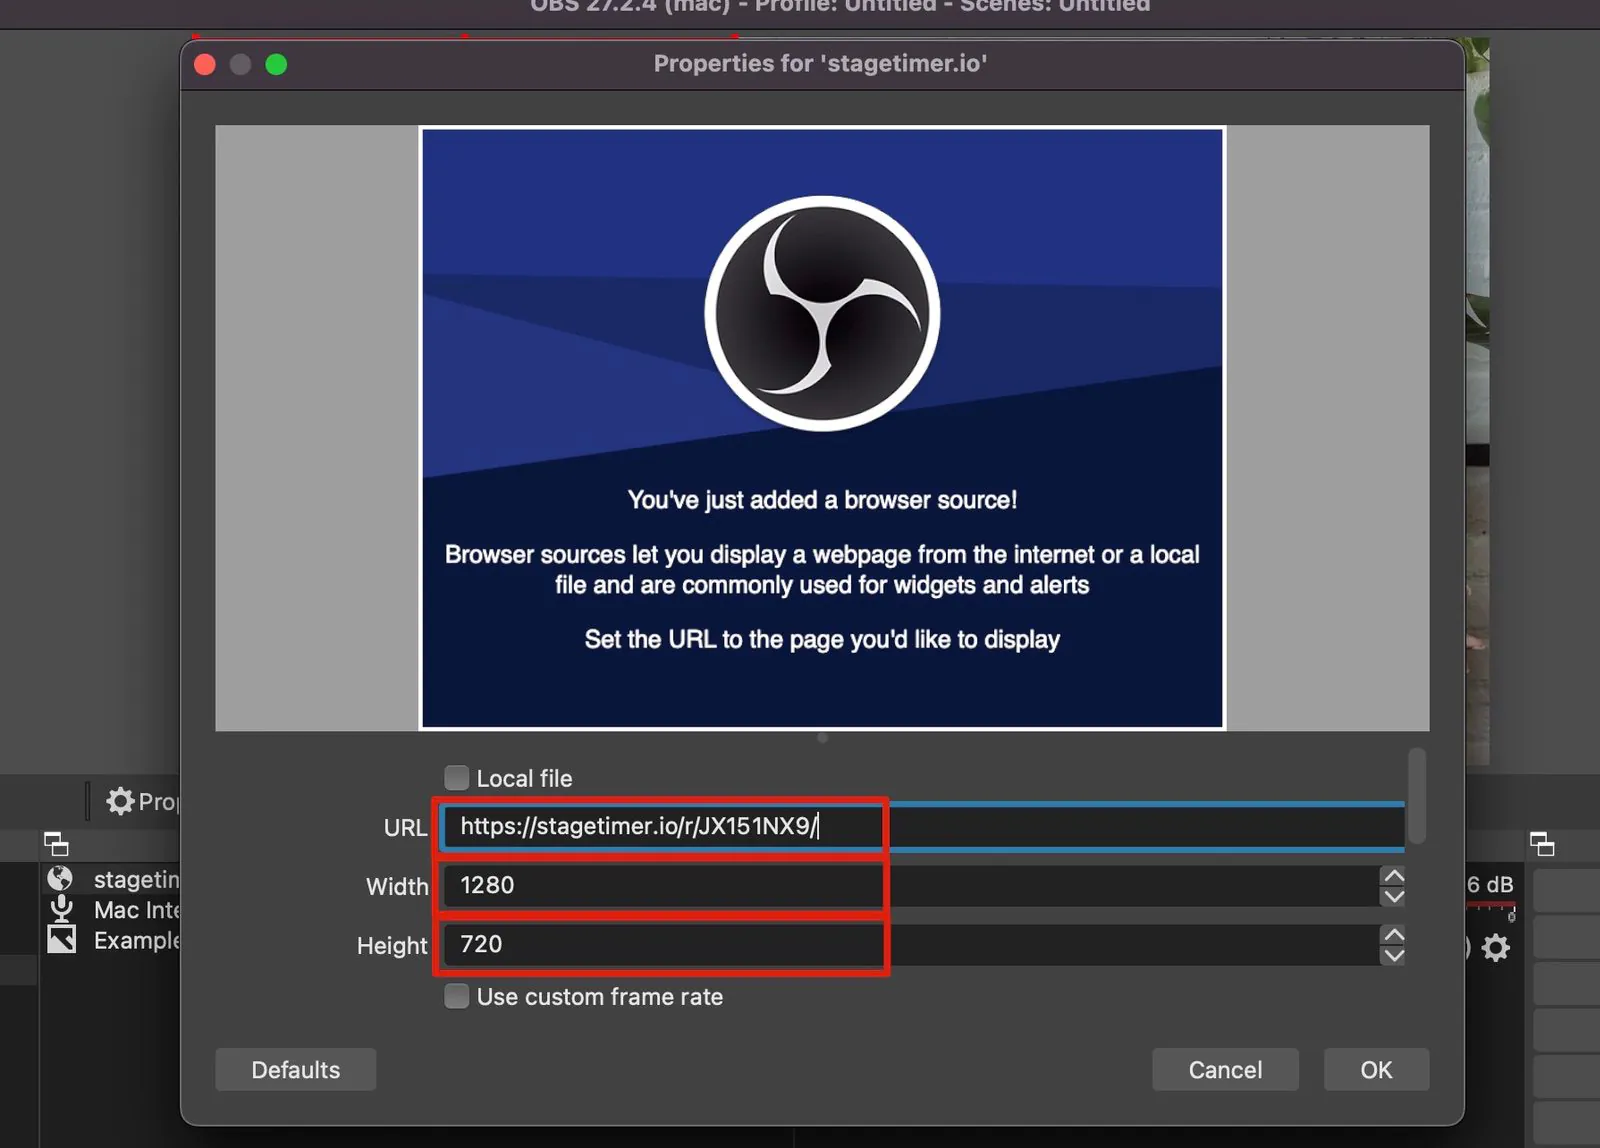The height and width of the screenshot is (1148, 1600).
Task: Click the Height stepper down arrow
Action: tap(1394, 956)
